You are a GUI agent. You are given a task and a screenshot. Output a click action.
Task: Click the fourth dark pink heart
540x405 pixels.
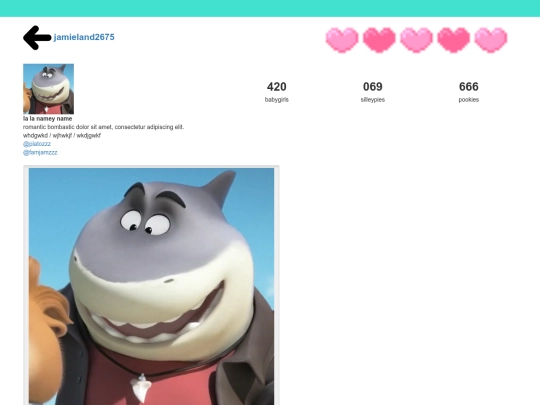tap(454, 40)
